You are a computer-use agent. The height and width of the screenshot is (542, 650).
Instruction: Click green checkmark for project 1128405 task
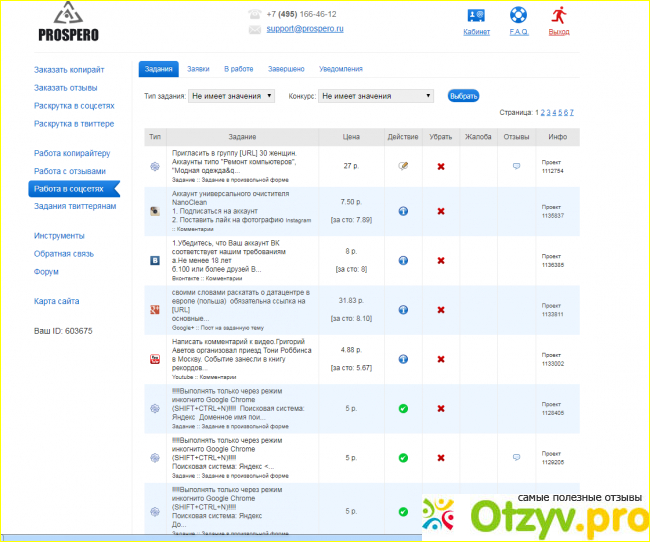click(402, 408)
